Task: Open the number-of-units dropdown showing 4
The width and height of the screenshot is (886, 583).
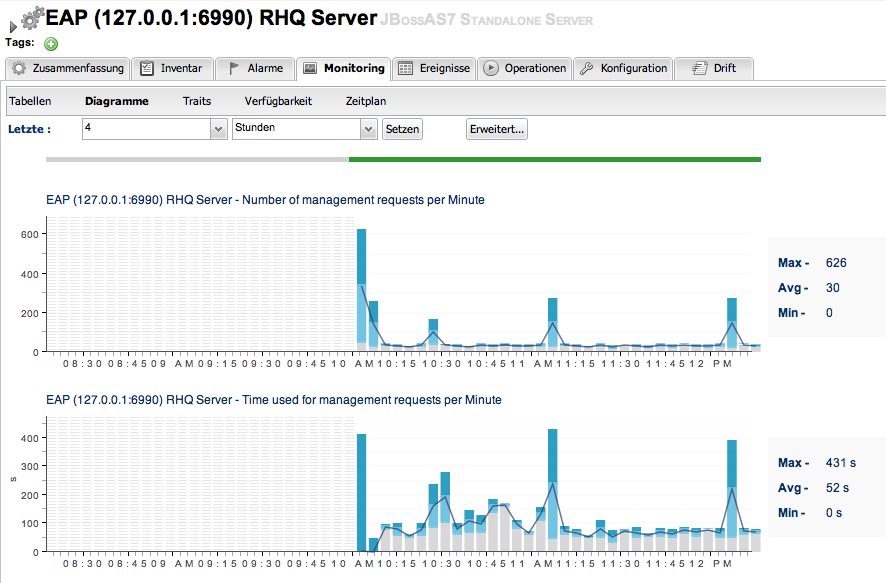Action: click(154, 129)
